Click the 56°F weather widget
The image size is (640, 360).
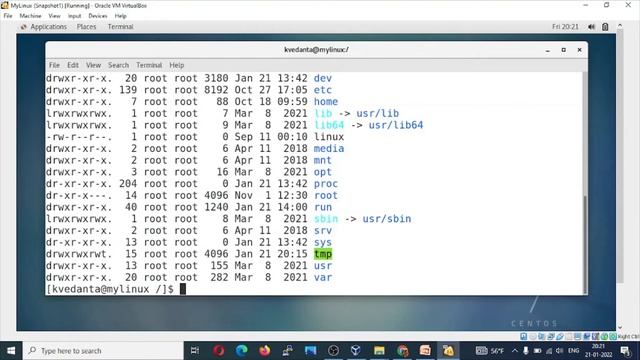[490, 351]
